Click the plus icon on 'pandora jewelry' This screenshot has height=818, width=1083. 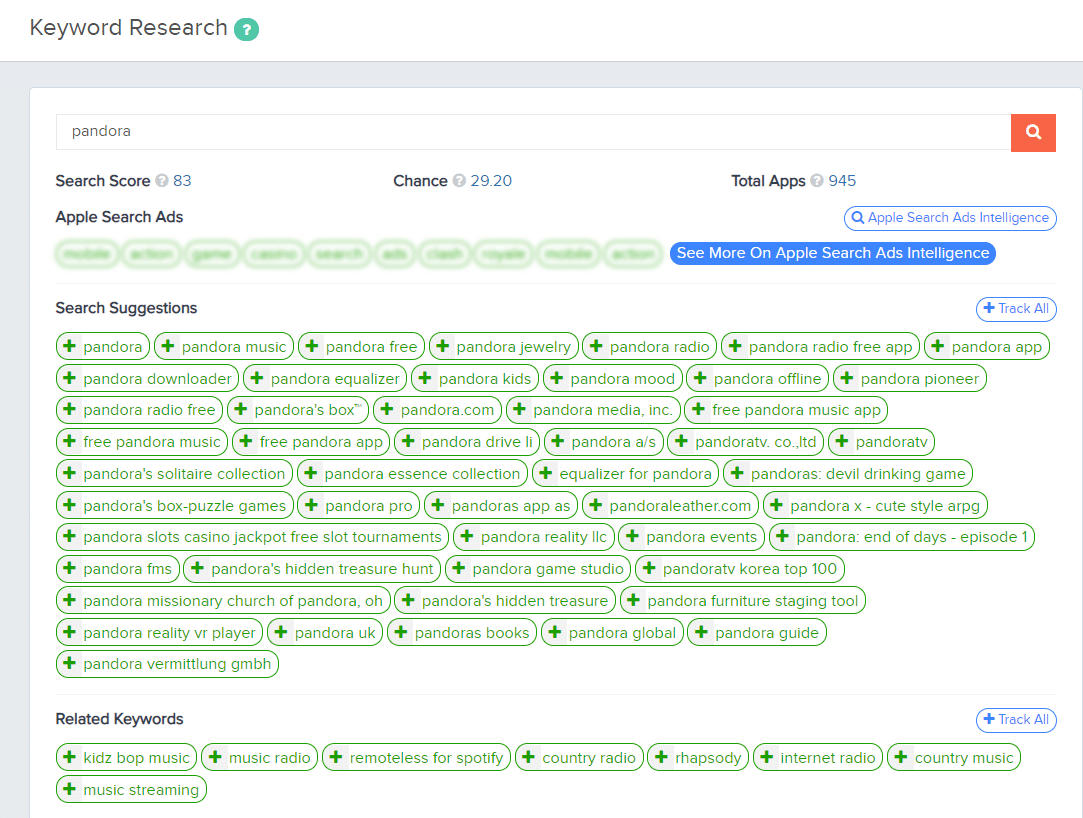443,345
